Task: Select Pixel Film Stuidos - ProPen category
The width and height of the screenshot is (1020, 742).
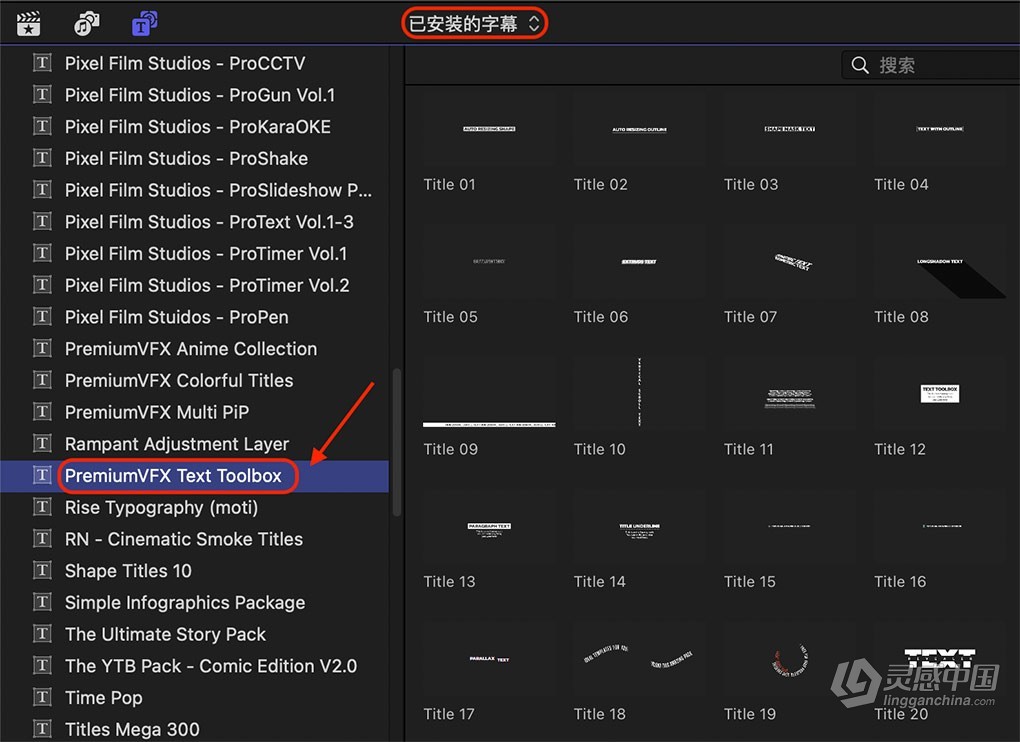Action: click(x=195, y=317)
